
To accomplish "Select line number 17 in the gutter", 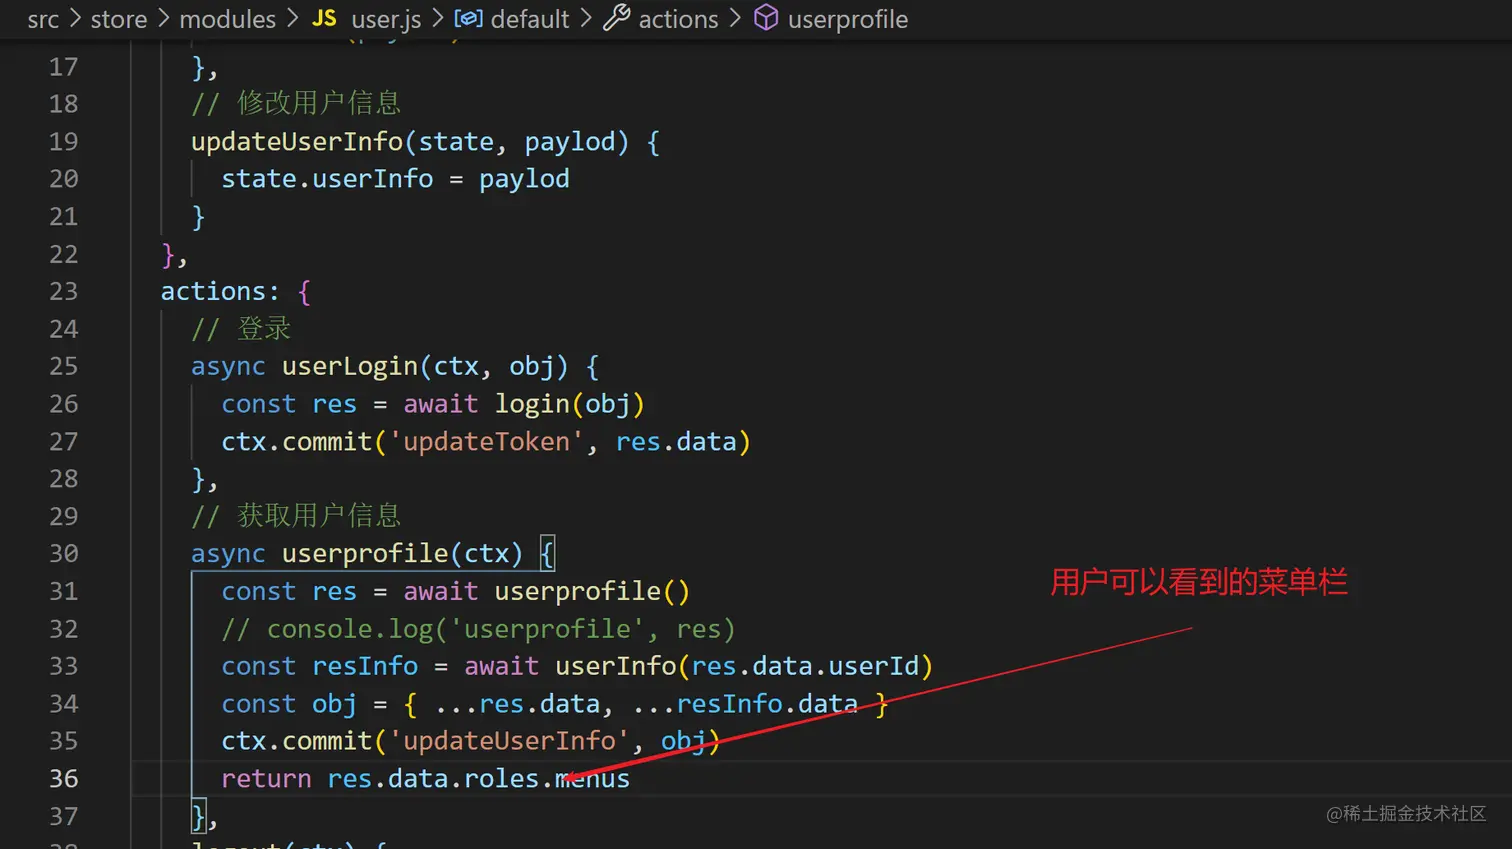I will point(63,67).
